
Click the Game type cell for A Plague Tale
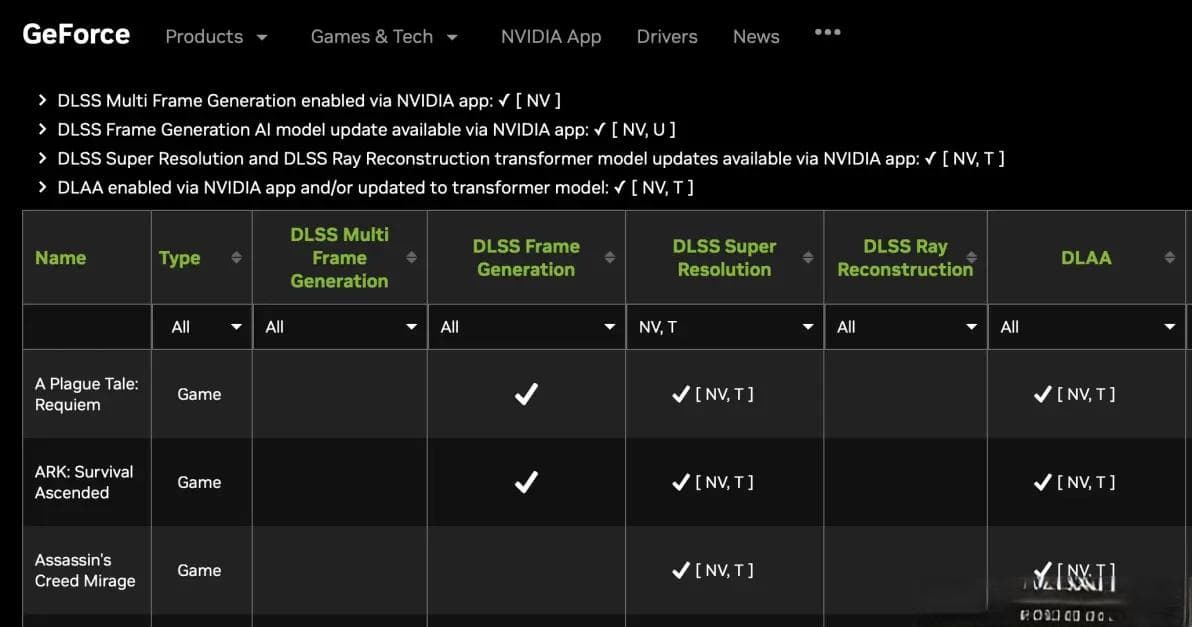[199, 394]
